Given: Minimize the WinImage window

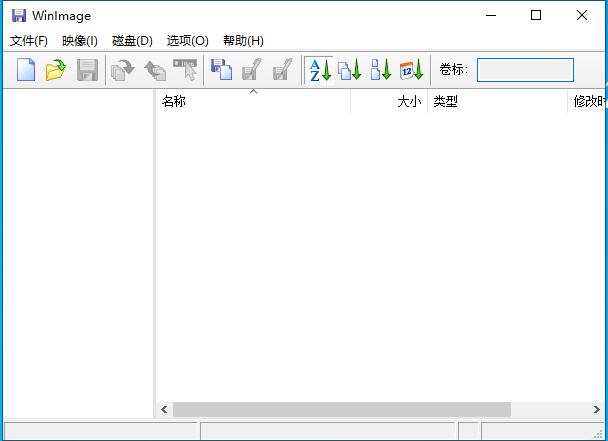Looking at the screenshot, I should pos(491,16).
